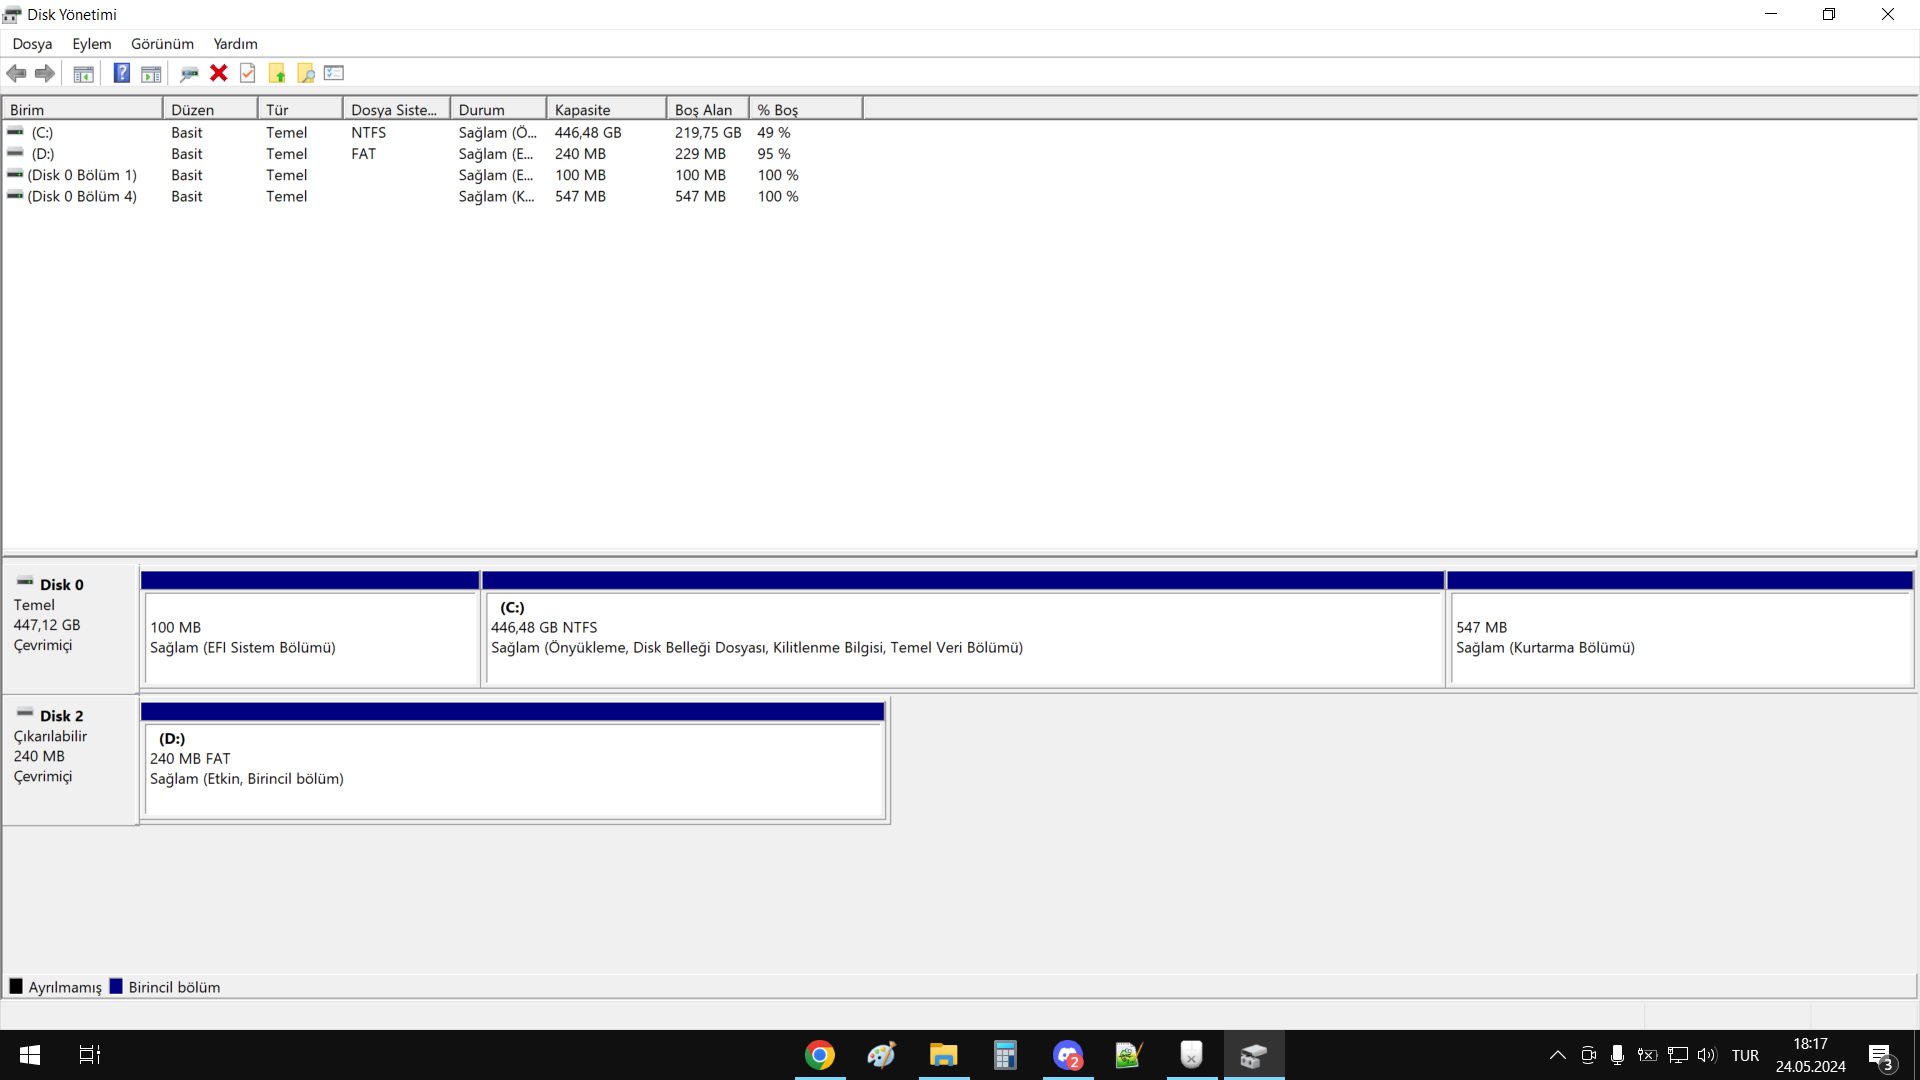Select the 547 MB Kurtarma partition block
Image resolution: width=1920 pixels, height=1080 pixels.
pos(1679,638)
